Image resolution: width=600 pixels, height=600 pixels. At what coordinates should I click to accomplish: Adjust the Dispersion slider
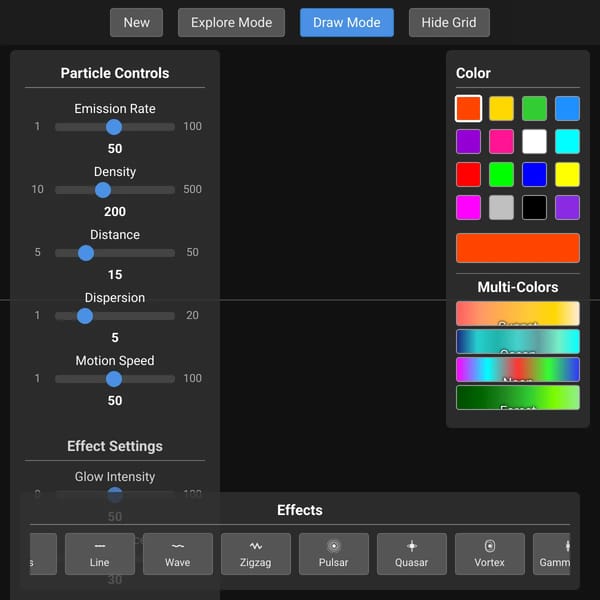115,316
